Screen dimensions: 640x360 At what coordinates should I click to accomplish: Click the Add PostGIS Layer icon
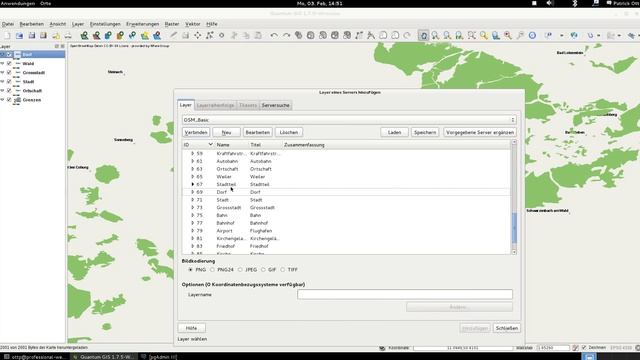point(108,36)
